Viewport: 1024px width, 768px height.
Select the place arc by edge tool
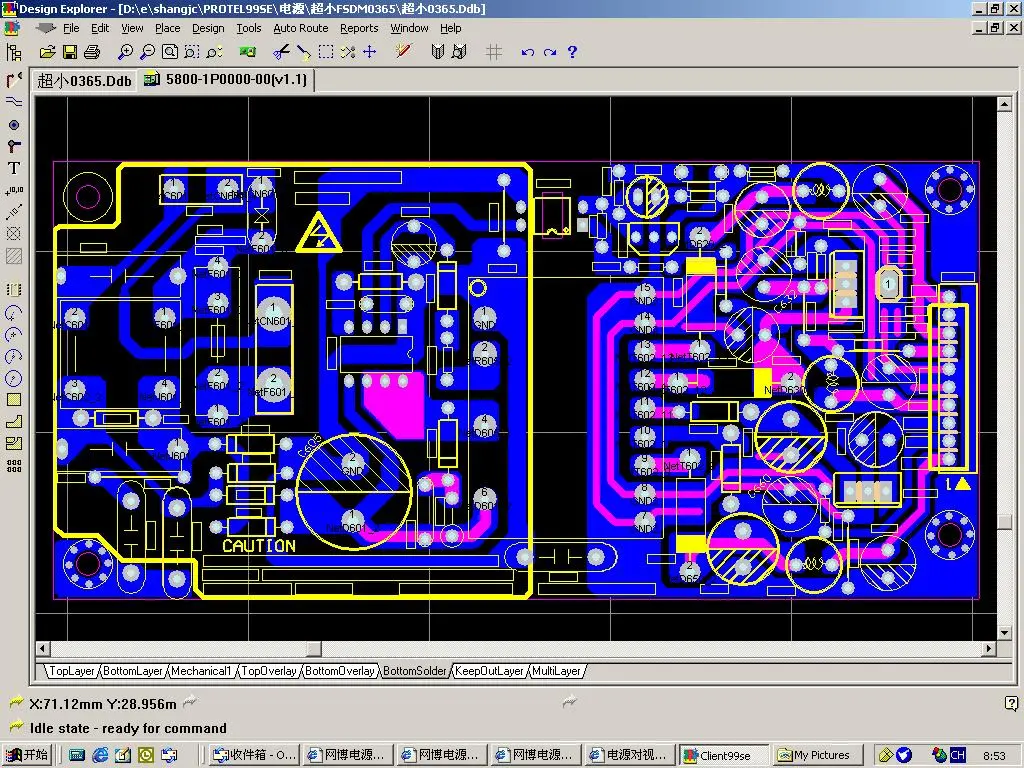point(14,313)
